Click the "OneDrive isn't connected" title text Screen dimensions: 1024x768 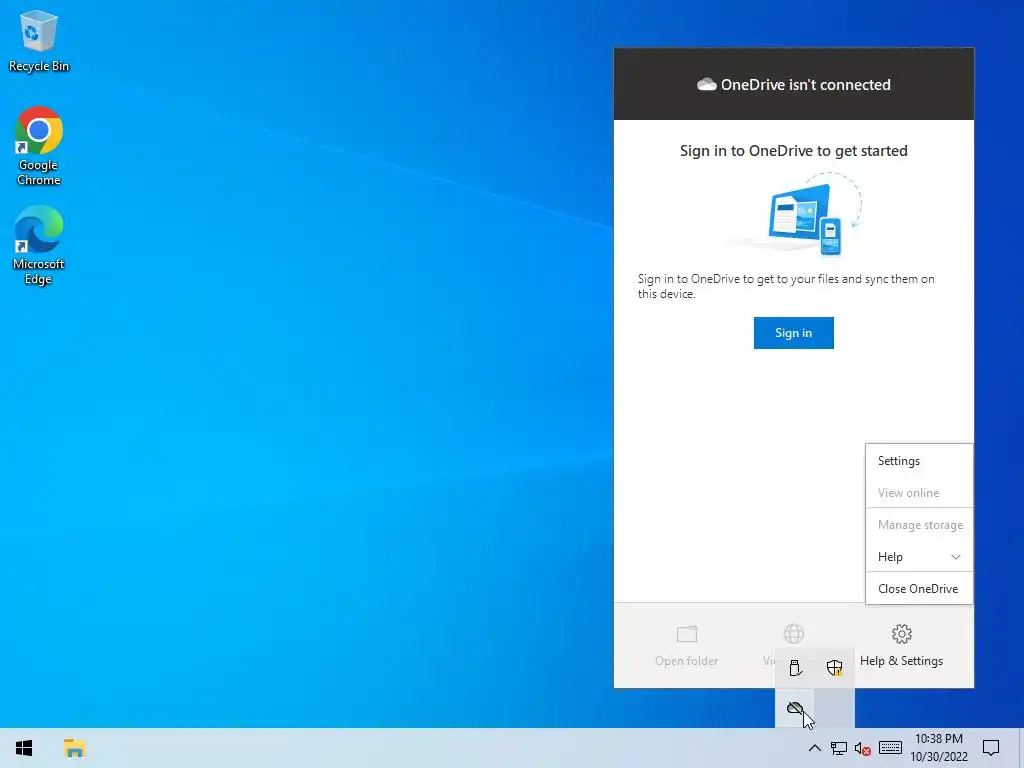[x=805, y=85]
